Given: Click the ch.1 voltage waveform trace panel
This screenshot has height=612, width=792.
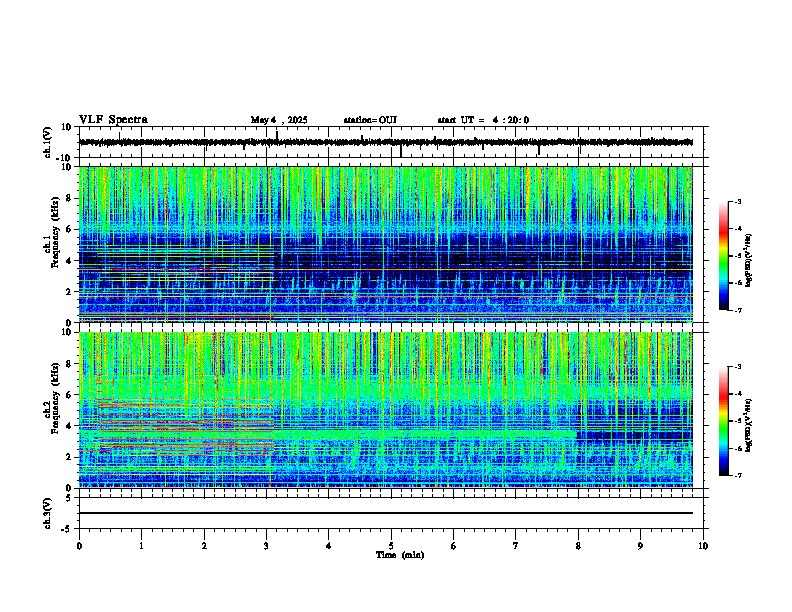Looking at the screenshot, I should pyautogui.click(x=393, y=142).
